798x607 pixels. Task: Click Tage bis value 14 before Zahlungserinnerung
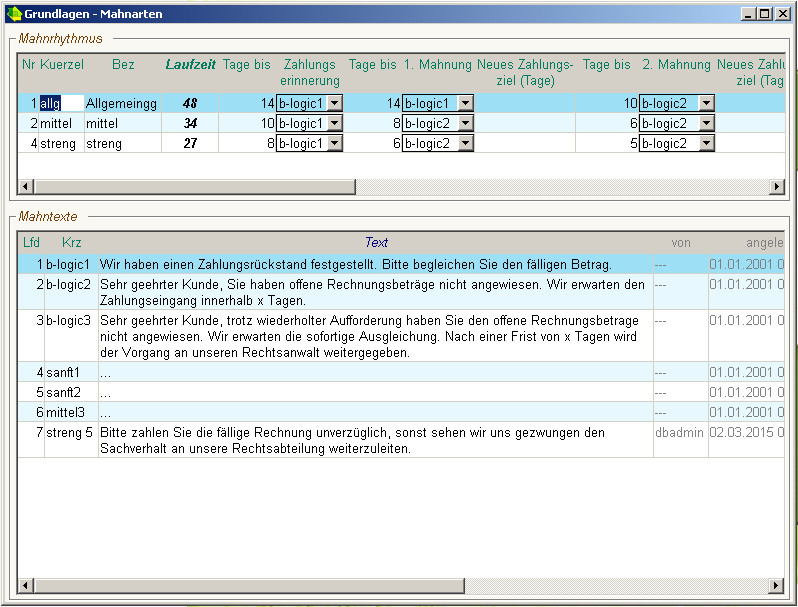247,103
